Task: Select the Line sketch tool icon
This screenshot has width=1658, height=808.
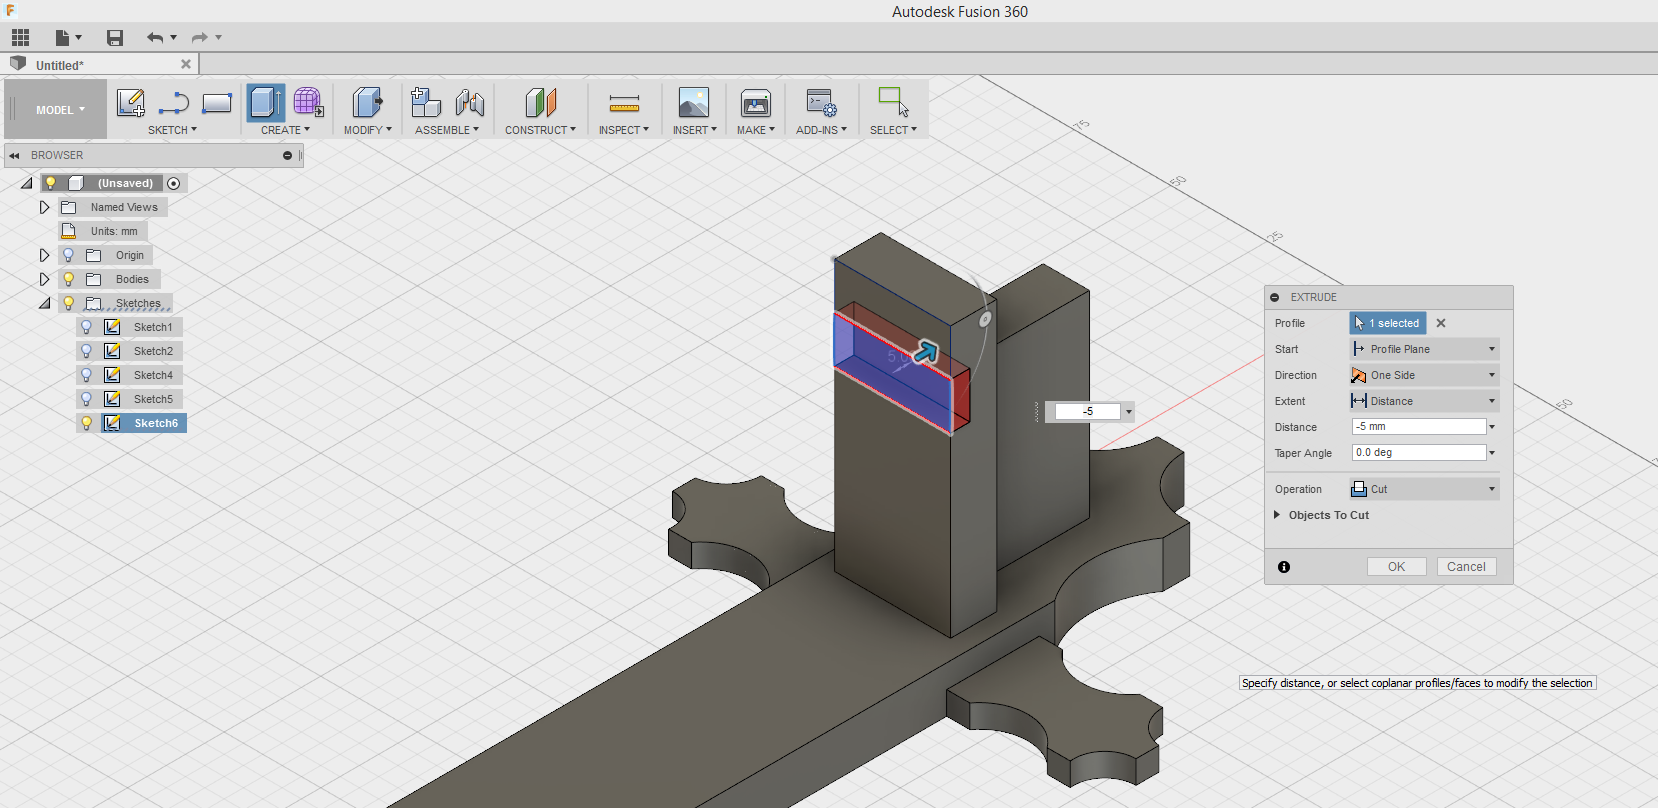Action: (x=174, y=102)
